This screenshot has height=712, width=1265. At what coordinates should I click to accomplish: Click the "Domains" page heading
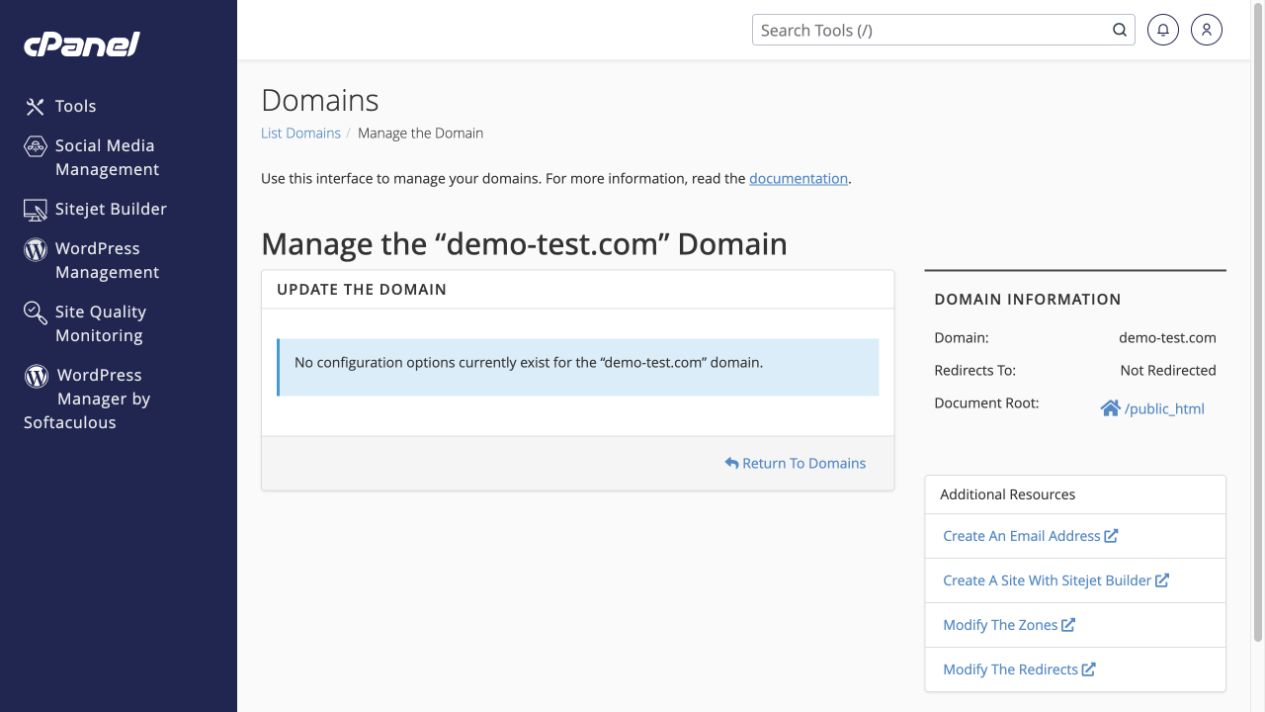320,100
